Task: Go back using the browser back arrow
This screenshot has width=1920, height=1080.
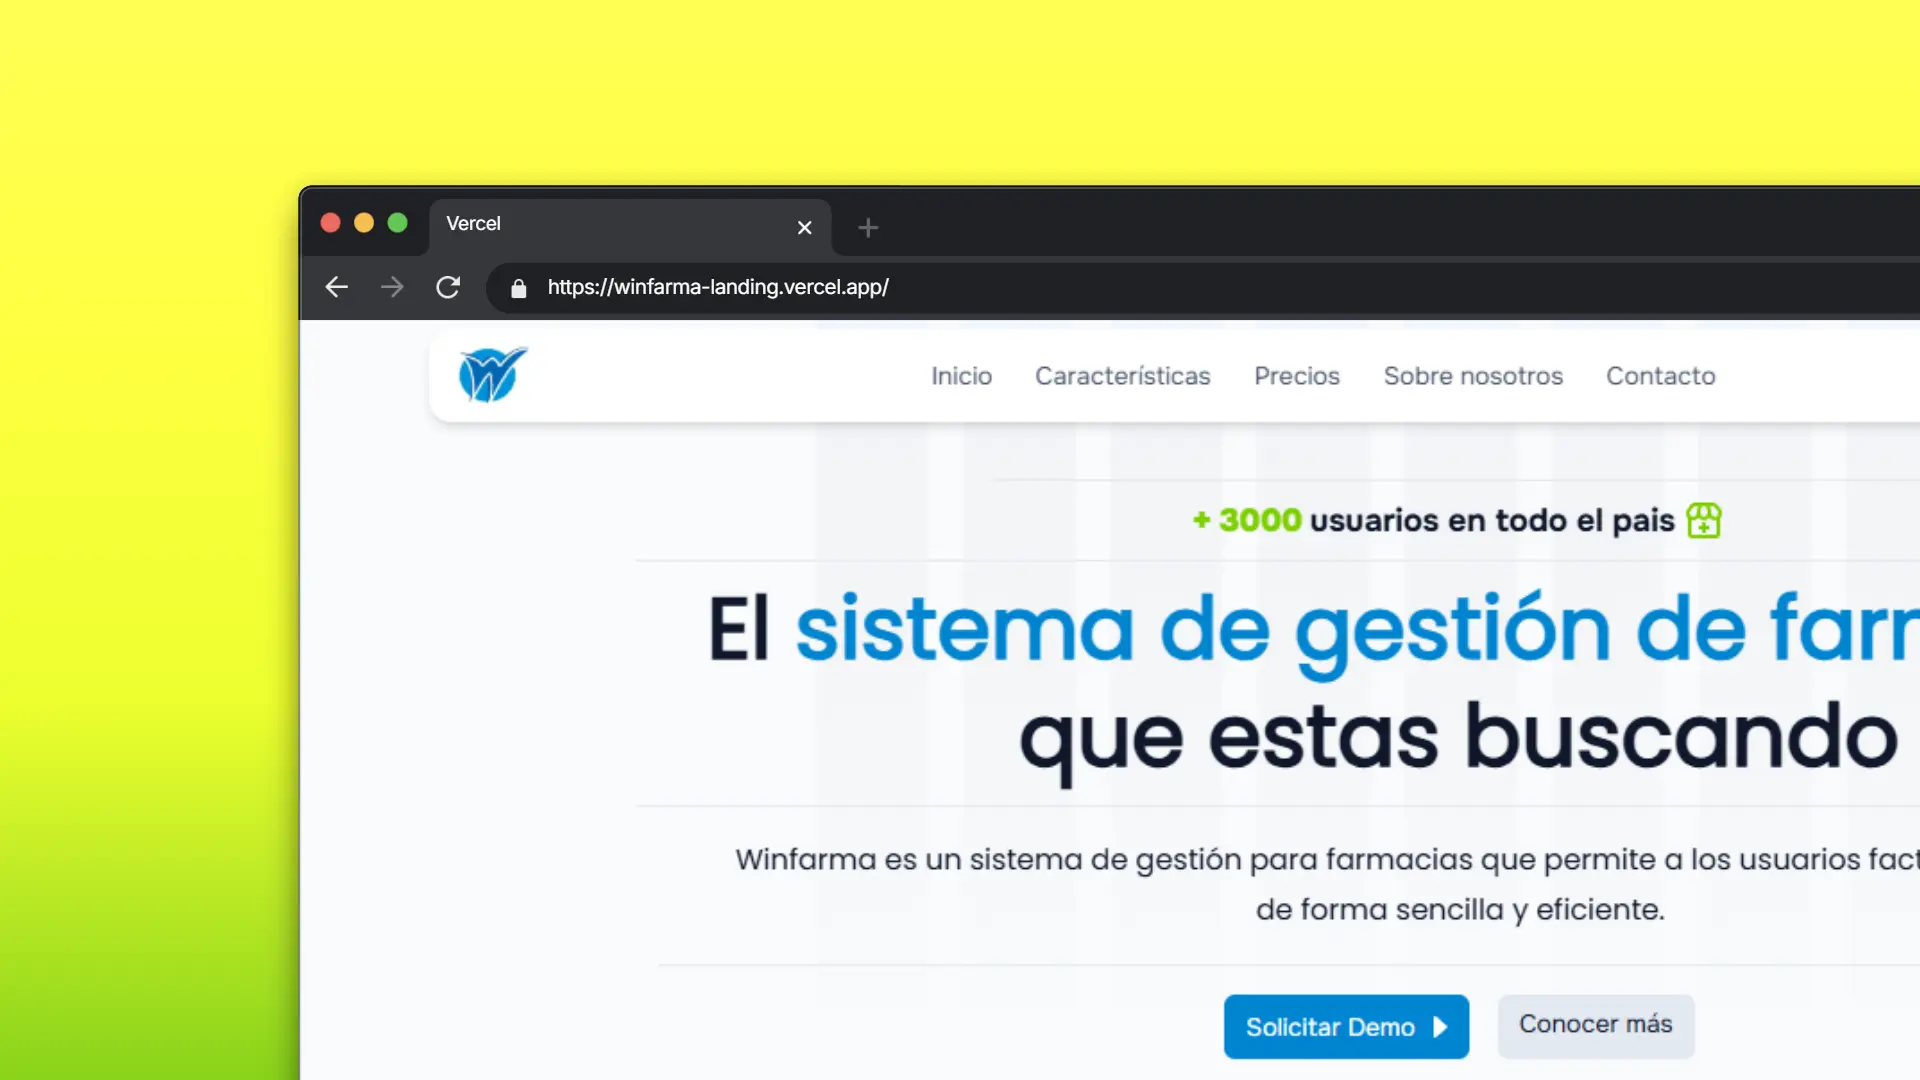Action: (x=337, y=288)
